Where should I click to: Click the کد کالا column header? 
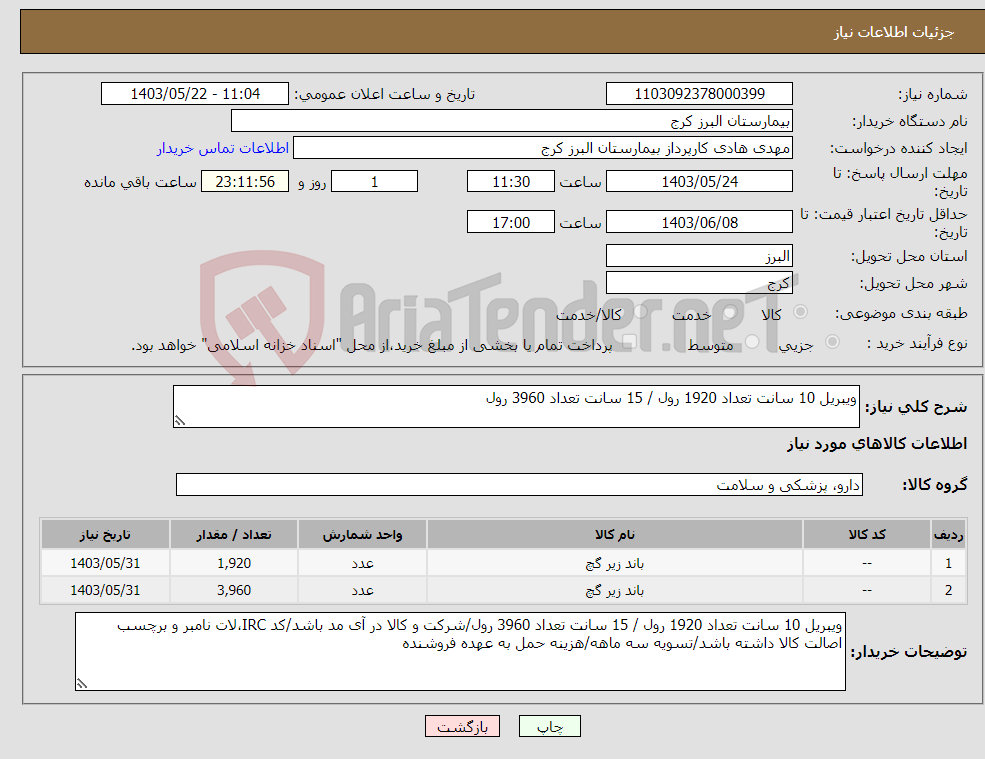(867, 534)
